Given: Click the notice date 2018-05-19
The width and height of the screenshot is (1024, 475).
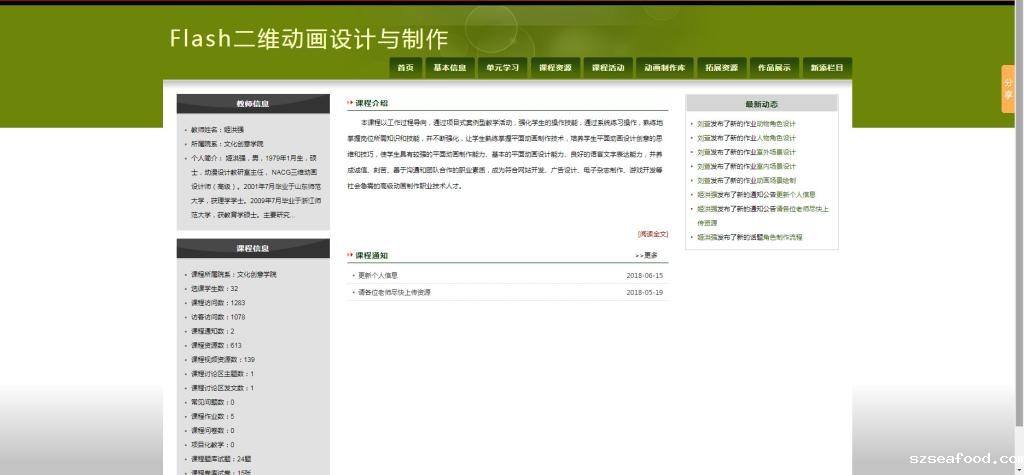Looking at the screenshot, I should click(645, 293).
